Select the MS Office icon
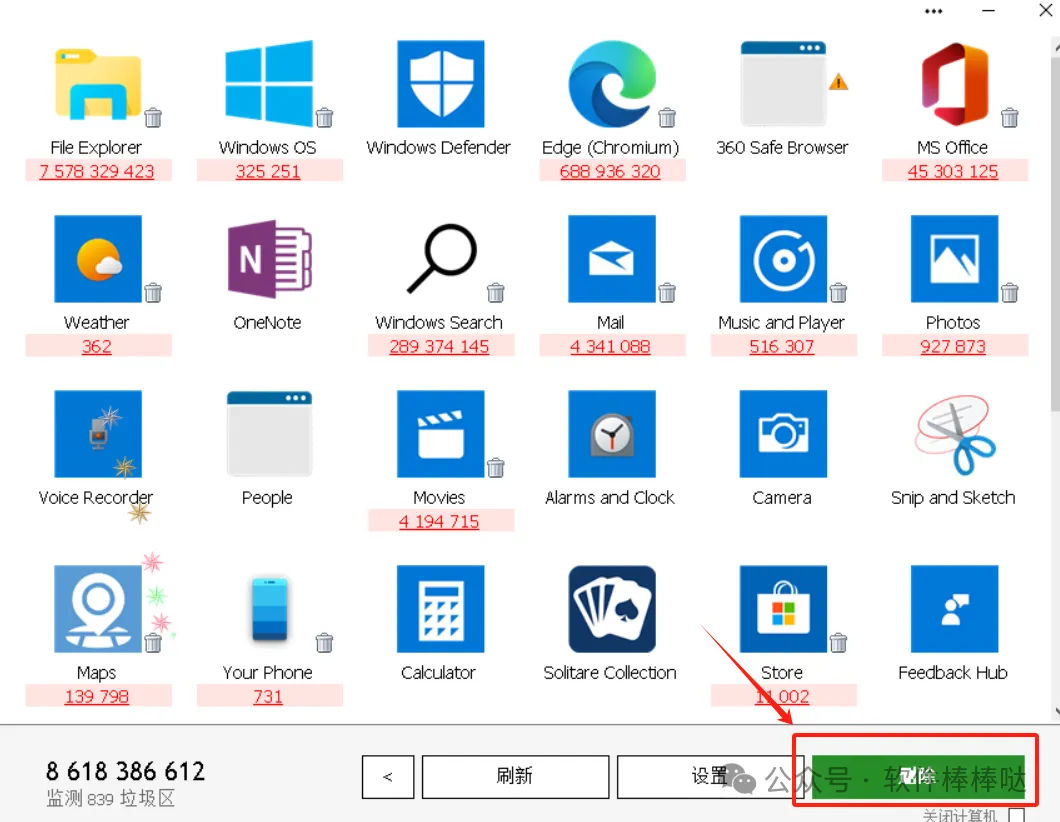The width and height of the screenshot is (1060, 822). pos(955,84)
